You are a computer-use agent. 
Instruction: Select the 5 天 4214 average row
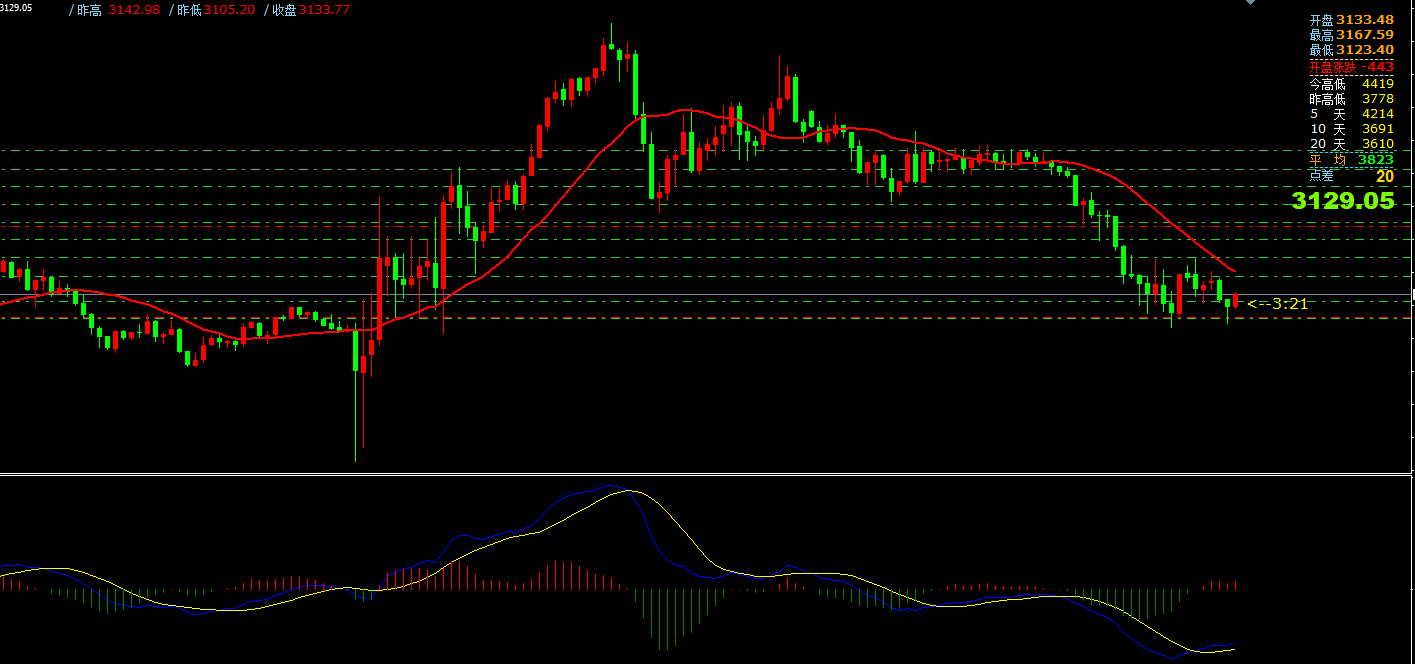[1351, 114]
